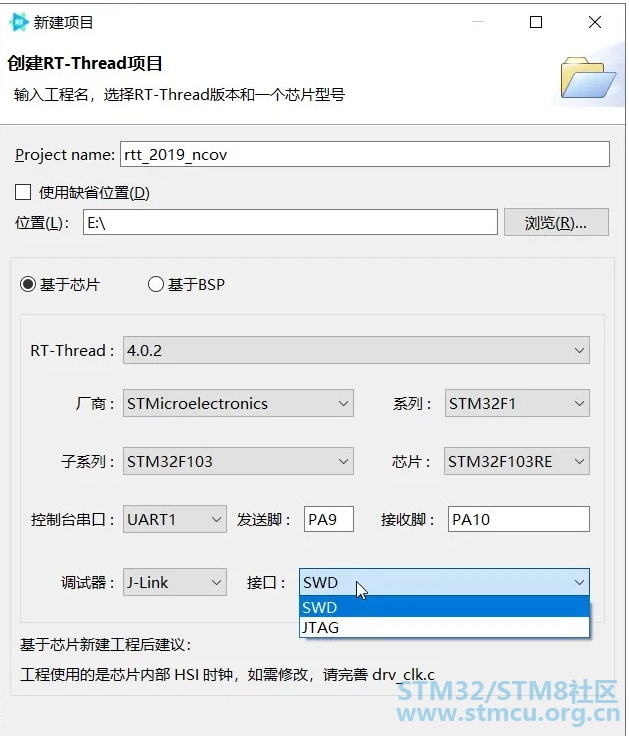
Task: Open the 子系列 STM32F103 dropdown
Action: (x=238, y=461)
